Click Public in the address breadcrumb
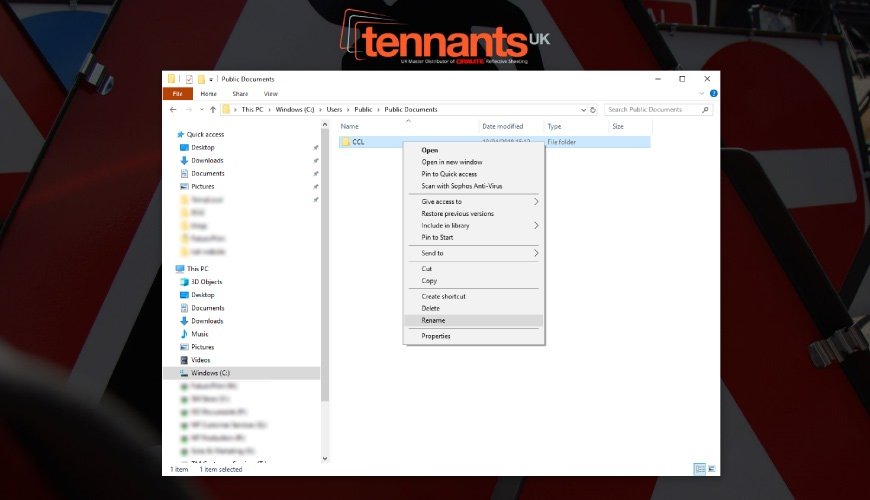This screenshot has height=500, width=870. [363, 110]
